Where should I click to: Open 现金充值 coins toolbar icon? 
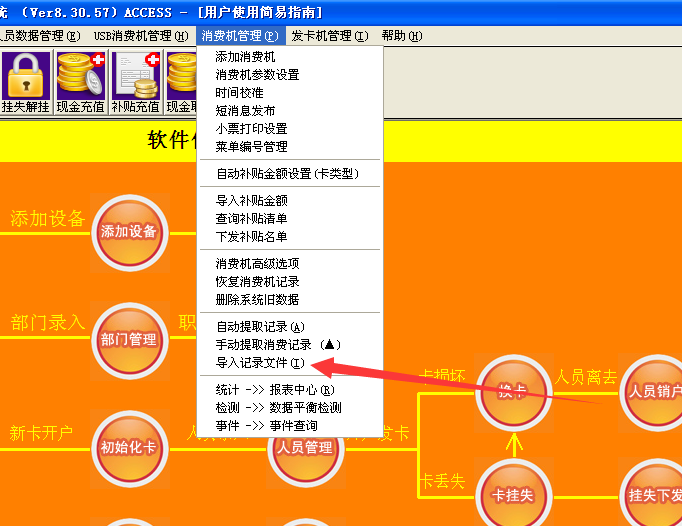(80, 81)
